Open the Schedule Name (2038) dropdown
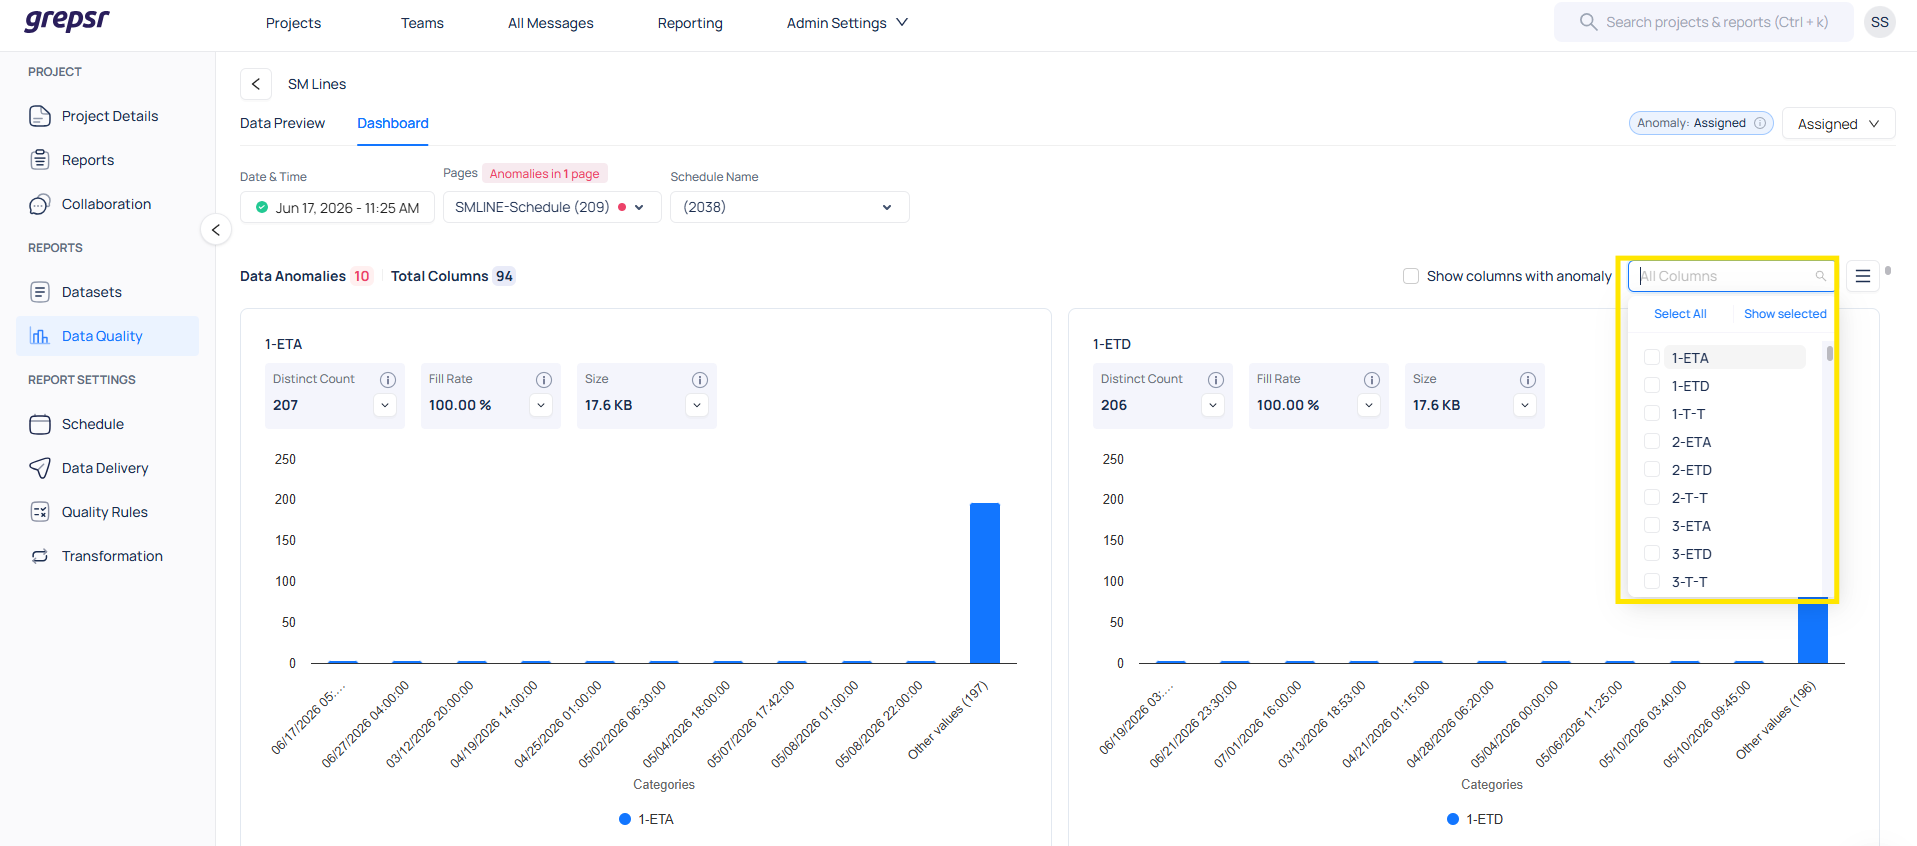This screenshot has height=846, width=1917. point(789,207)
